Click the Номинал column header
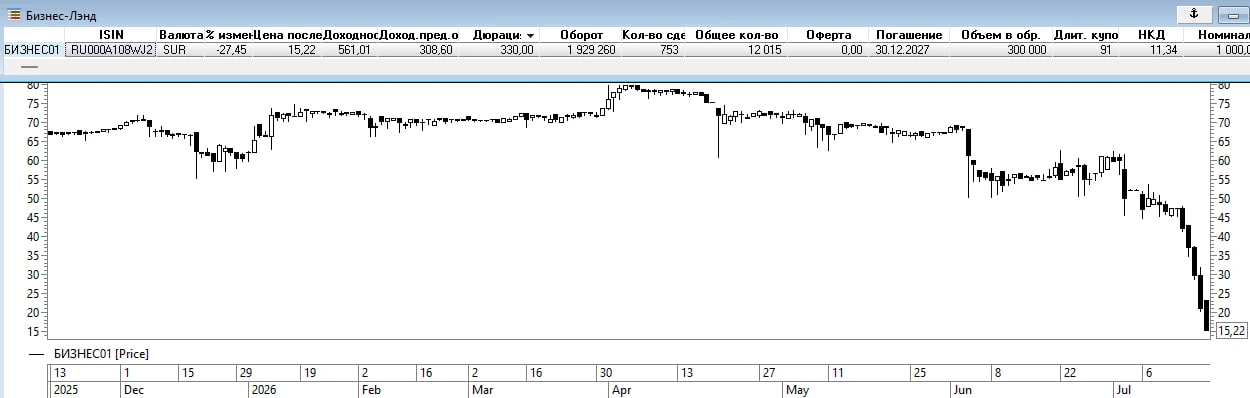Screen dimensions: 1250x398 [x=1217, y=34]
